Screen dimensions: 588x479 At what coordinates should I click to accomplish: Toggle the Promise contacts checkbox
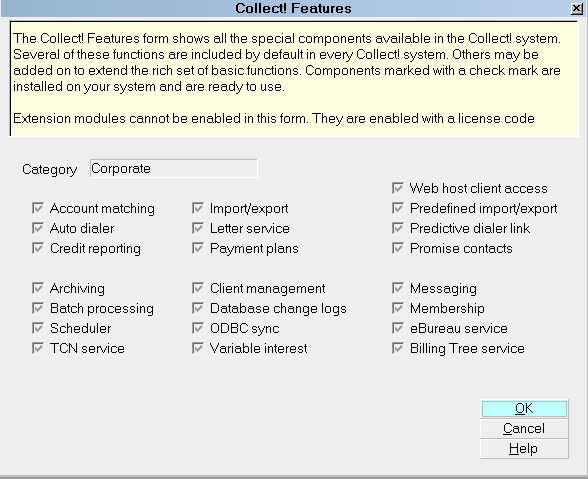pyautogui.click(x=398, y=248)
